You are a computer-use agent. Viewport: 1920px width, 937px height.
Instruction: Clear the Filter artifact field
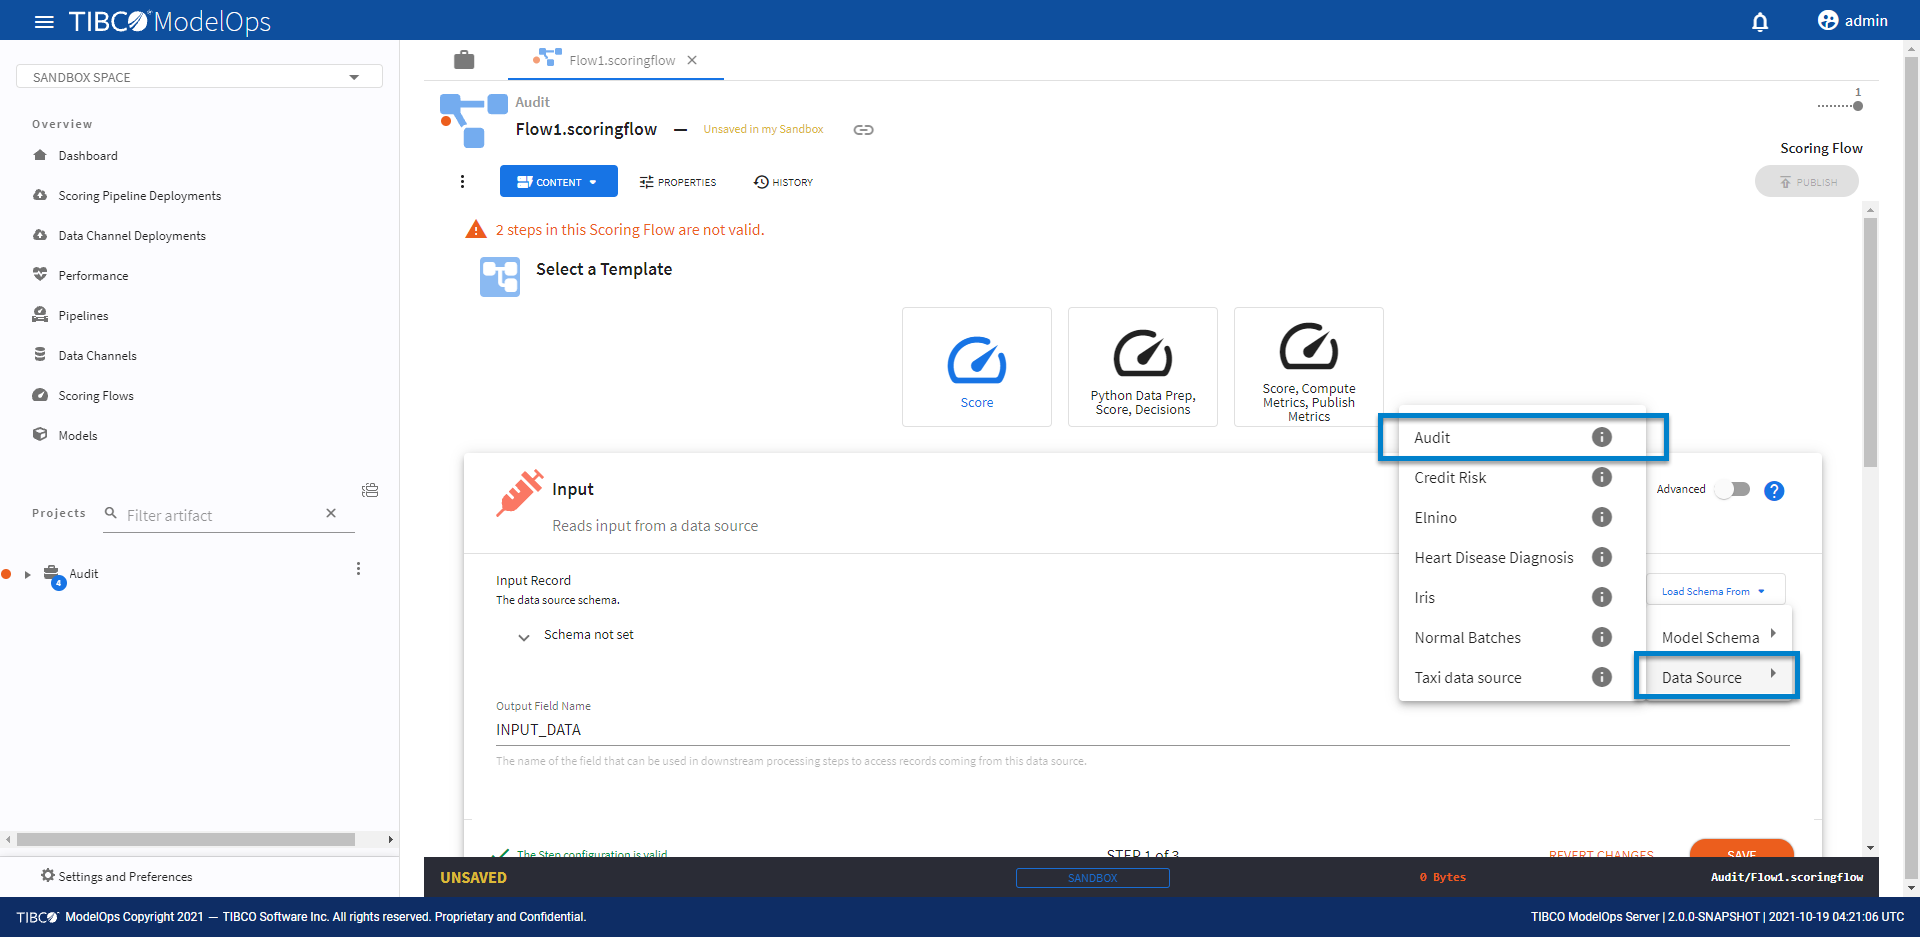point(331,513)
